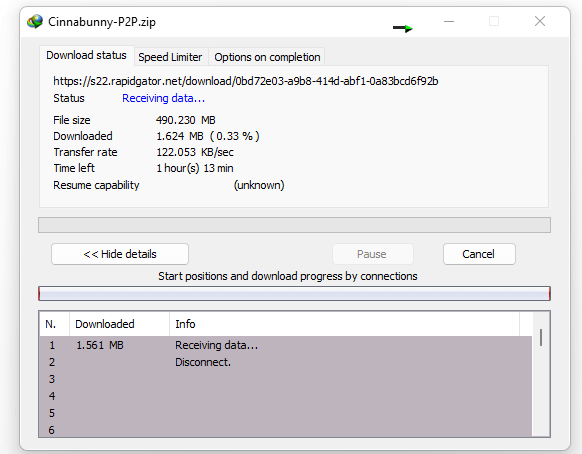
Task: Select the N. column header
Action: point(54,324)
